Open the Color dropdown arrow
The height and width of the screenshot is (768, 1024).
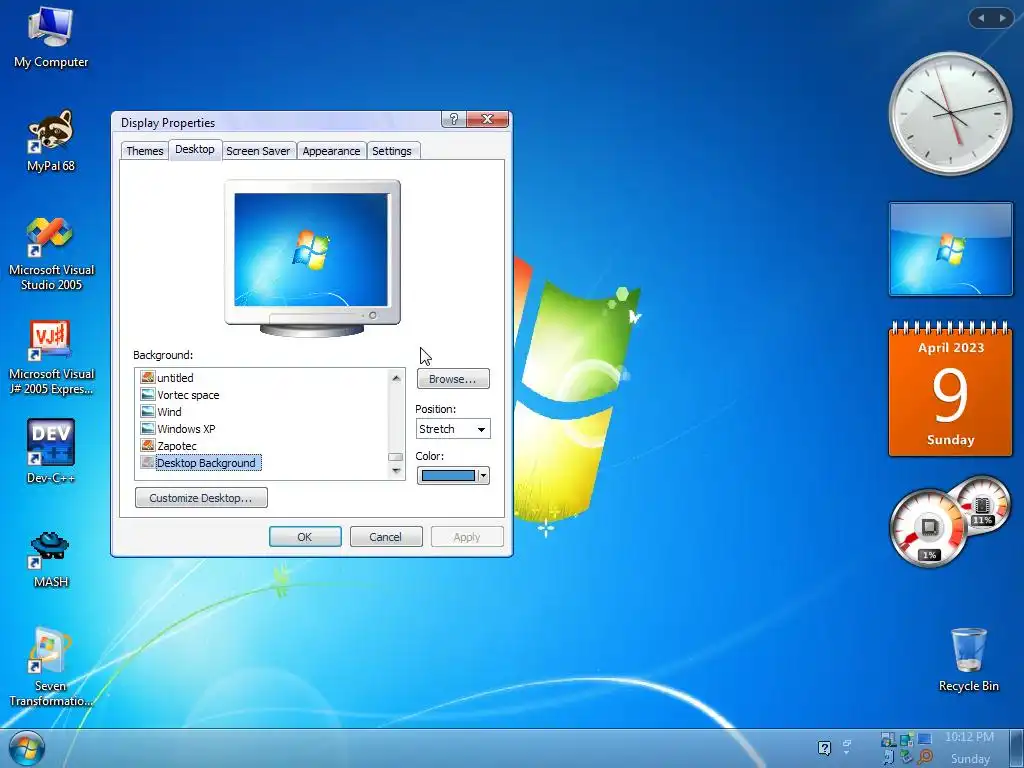coord(483,475)
